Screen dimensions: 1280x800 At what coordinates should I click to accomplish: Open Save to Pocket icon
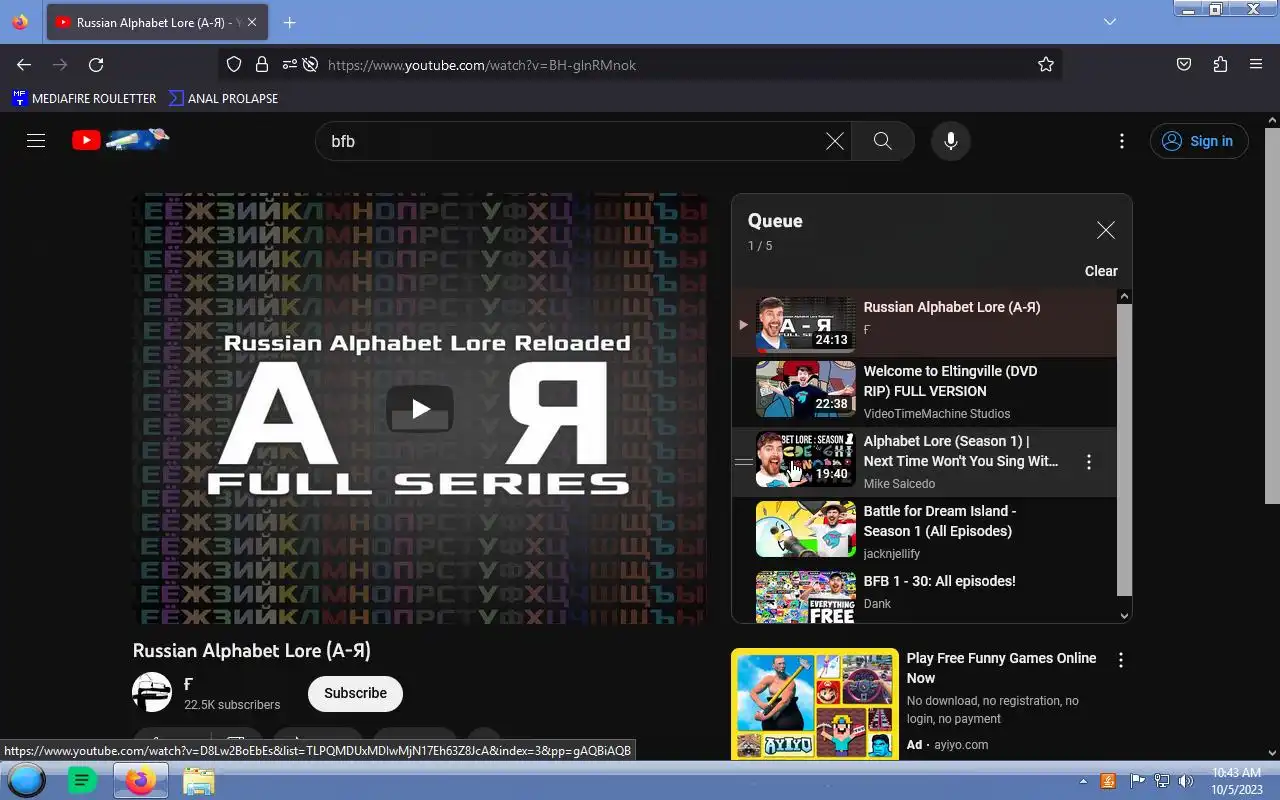(1184, 65)
